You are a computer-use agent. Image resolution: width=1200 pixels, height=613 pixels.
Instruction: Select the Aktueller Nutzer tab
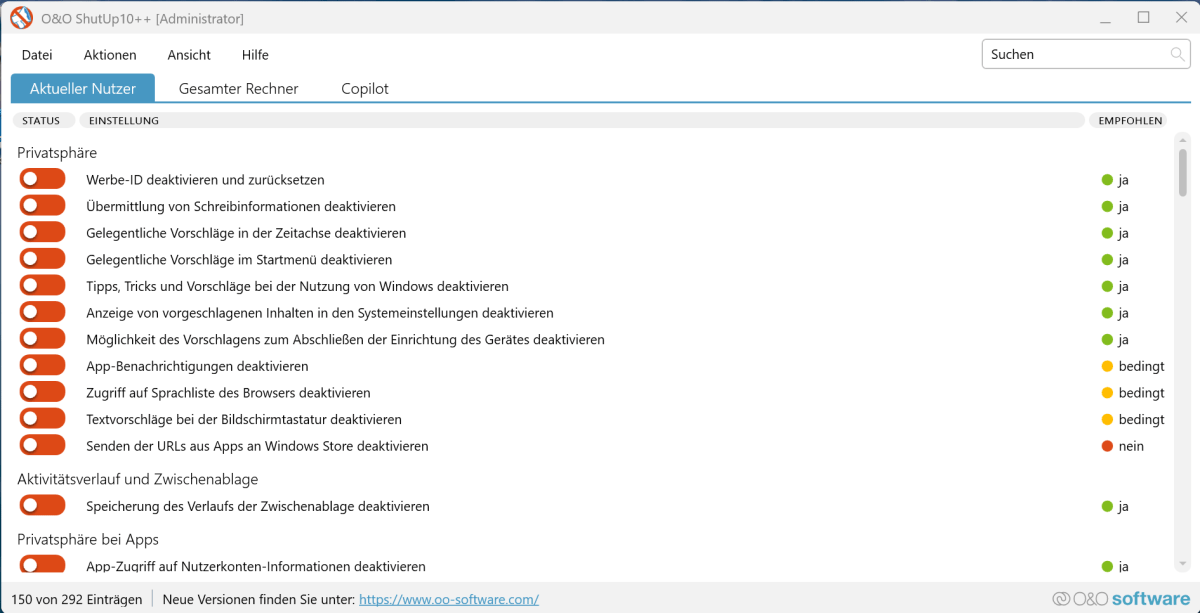click(x=83, y=88)
